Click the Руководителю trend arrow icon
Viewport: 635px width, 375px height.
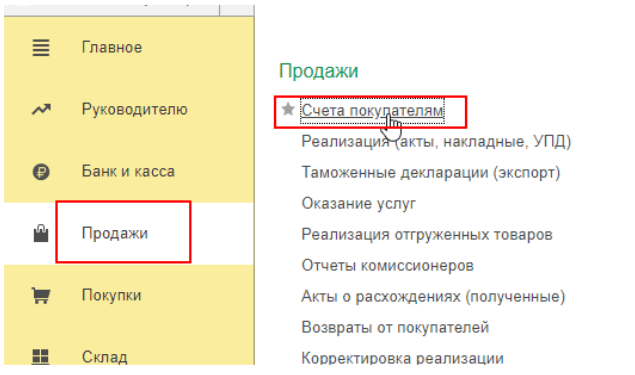tap(41, 109)
